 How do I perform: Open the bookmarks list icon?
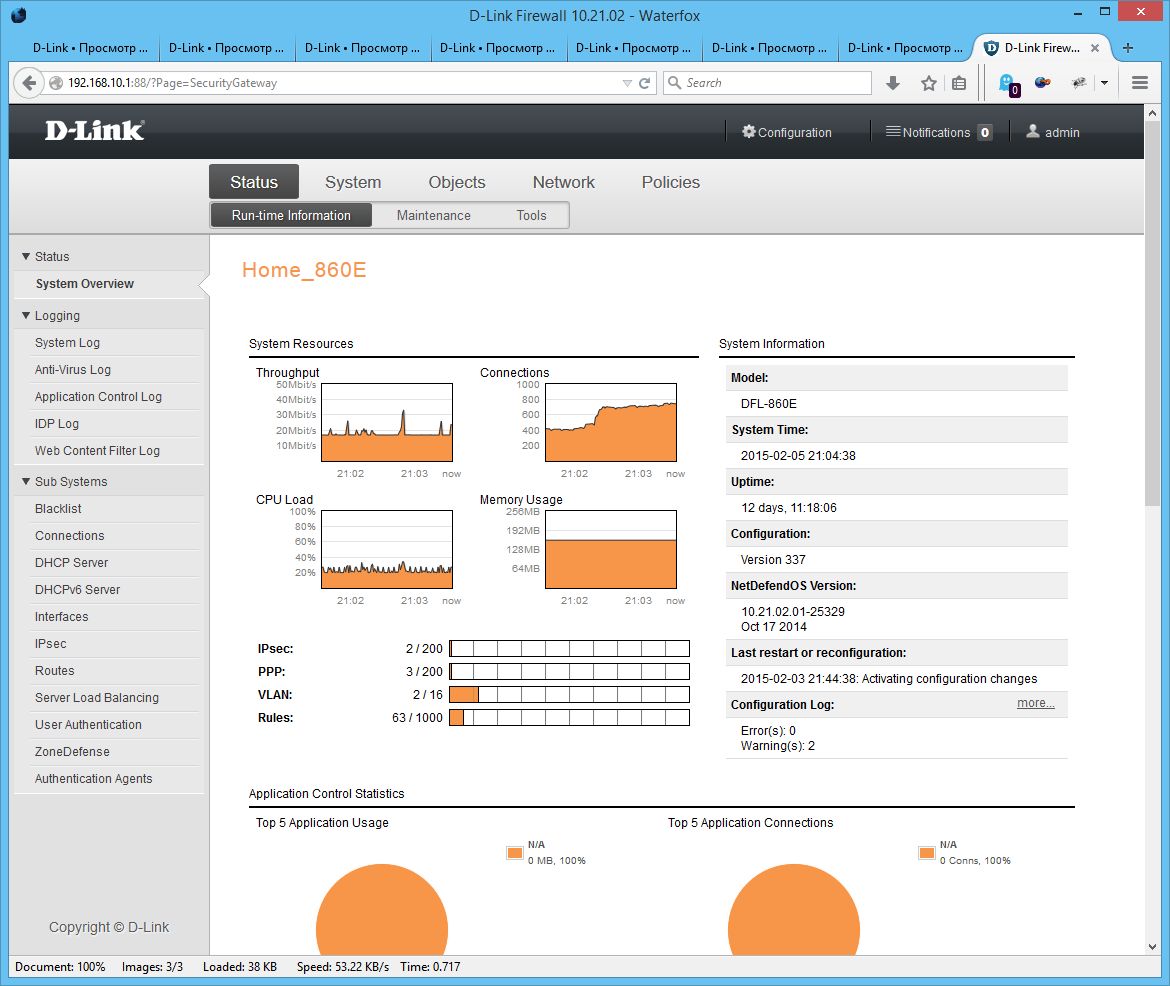click(x=959, y=83)
